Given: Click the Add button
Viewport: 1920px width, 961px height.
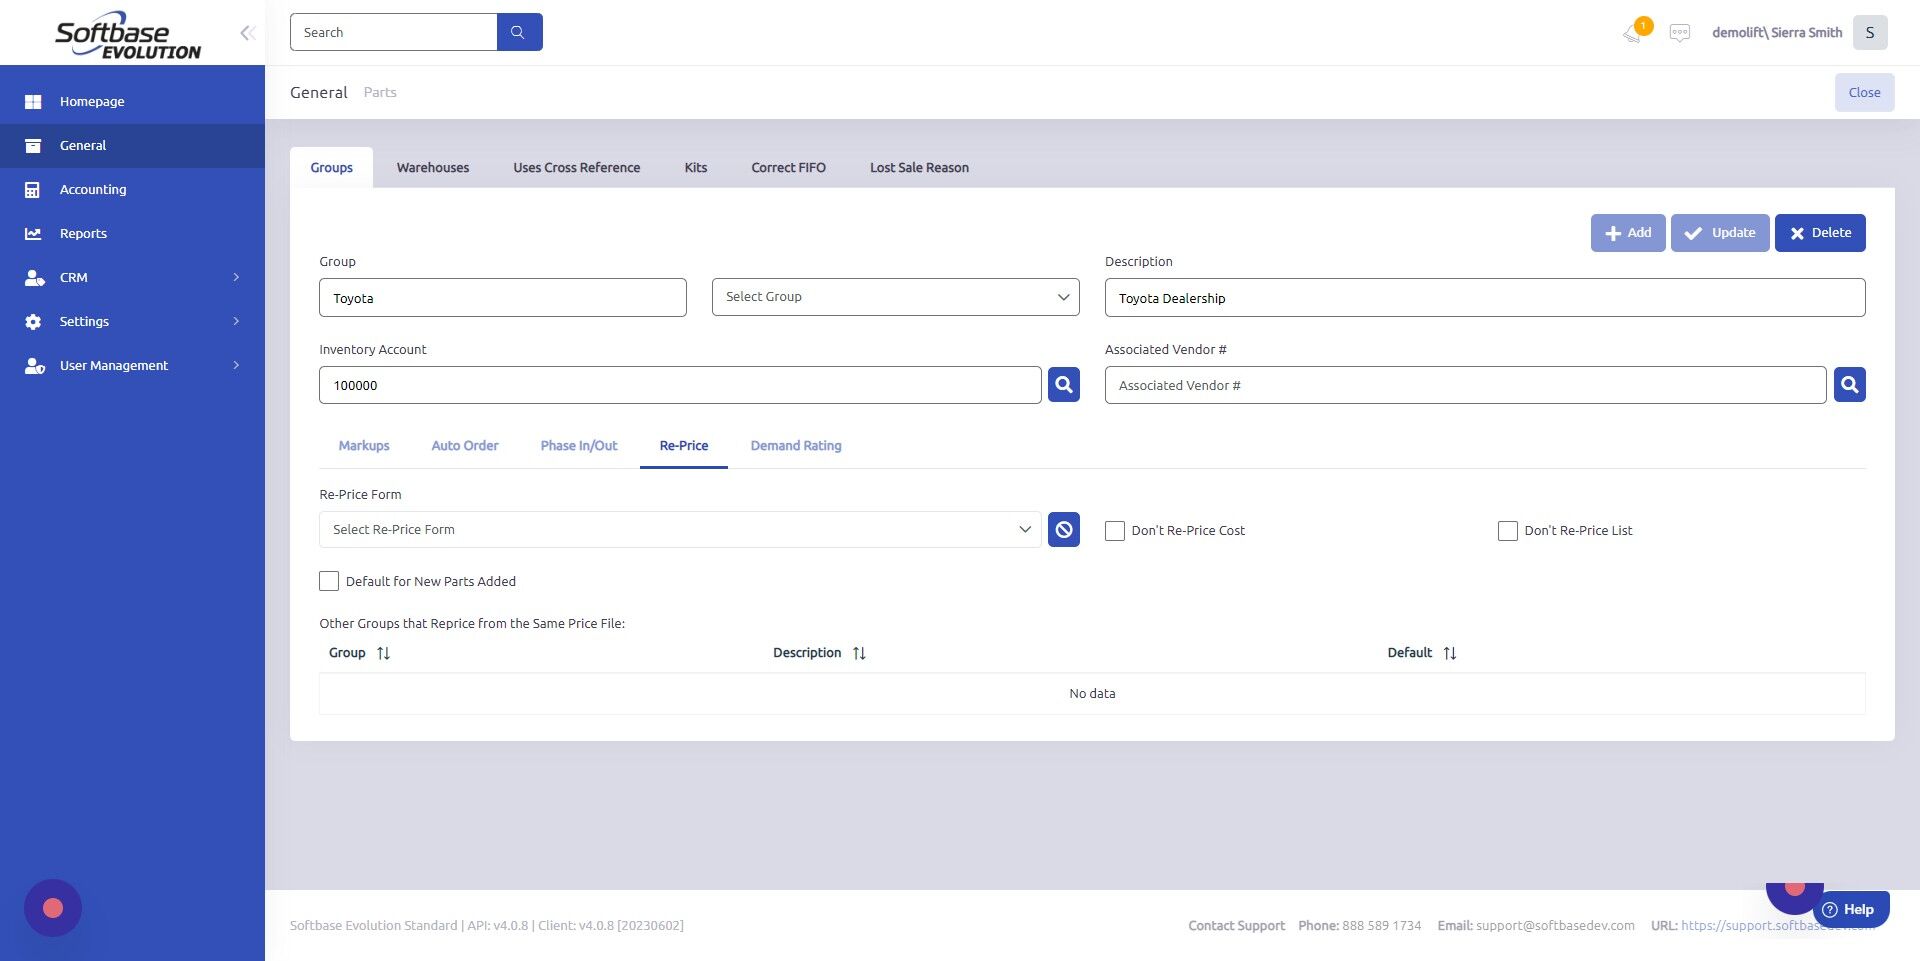Looking at the screenshot, I should pyautogui.click(x=1628, y=233).
